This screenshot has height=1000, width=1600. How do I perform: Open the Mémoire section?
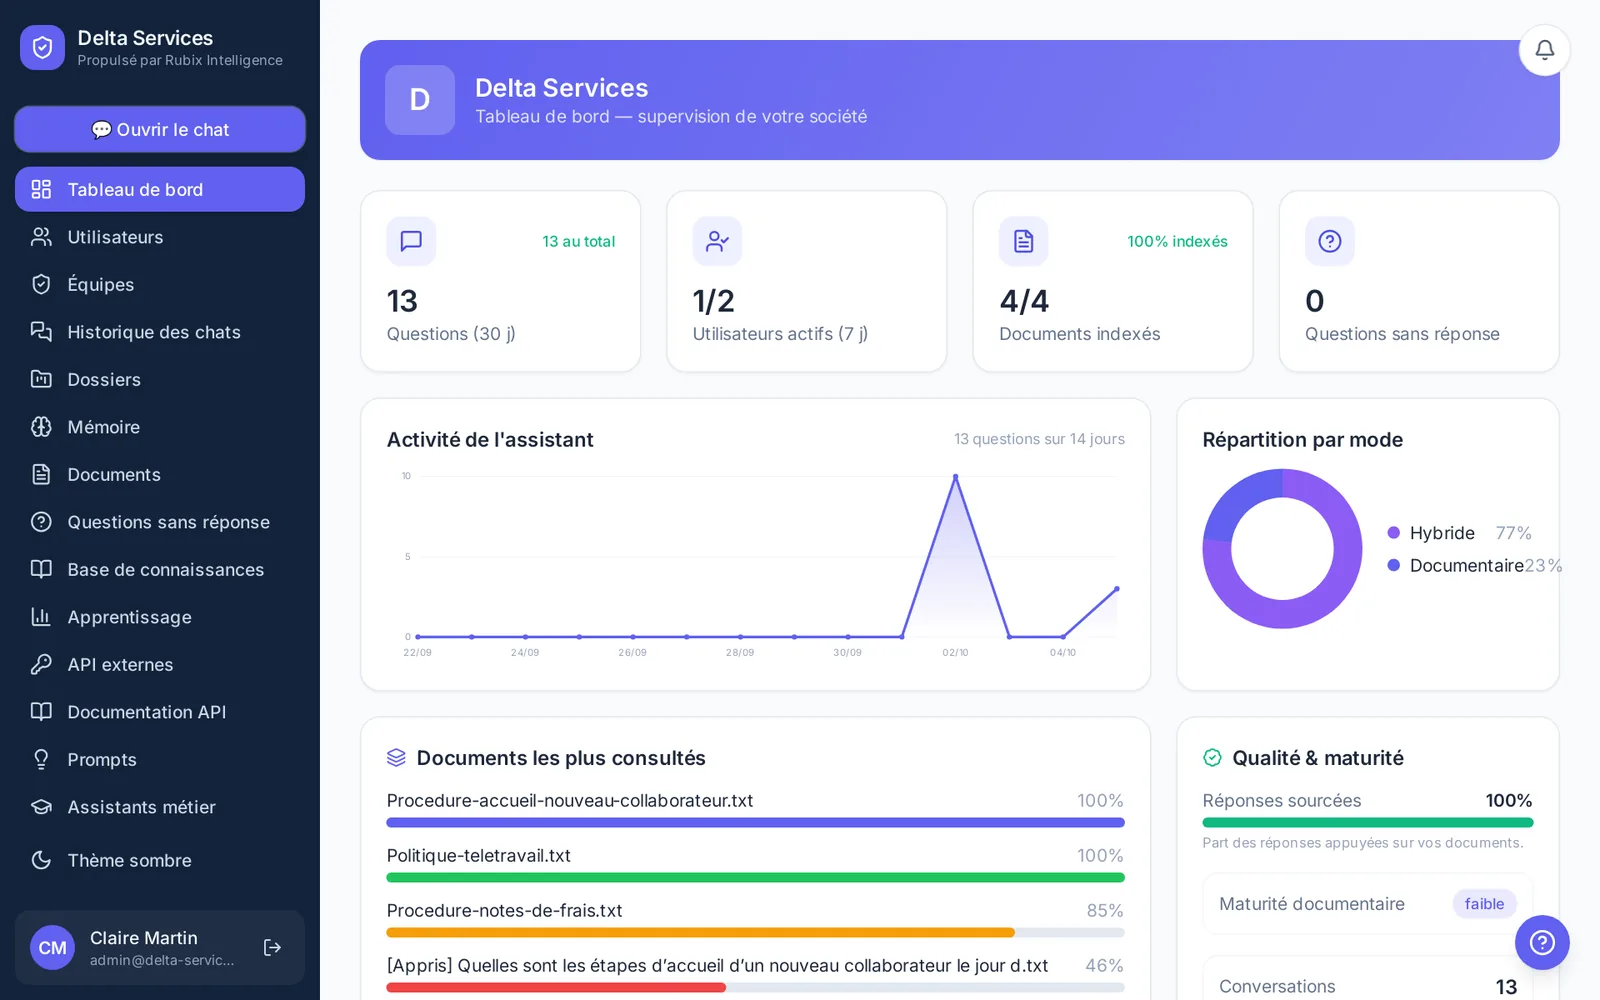[160, 427]
